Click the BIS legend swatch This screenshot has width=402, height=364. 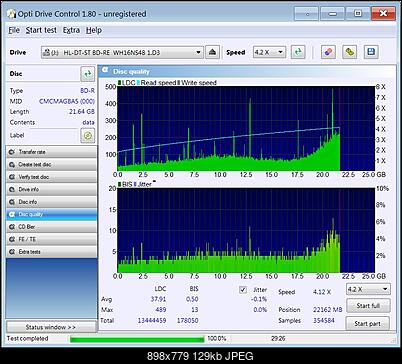(x=119, y=184)
